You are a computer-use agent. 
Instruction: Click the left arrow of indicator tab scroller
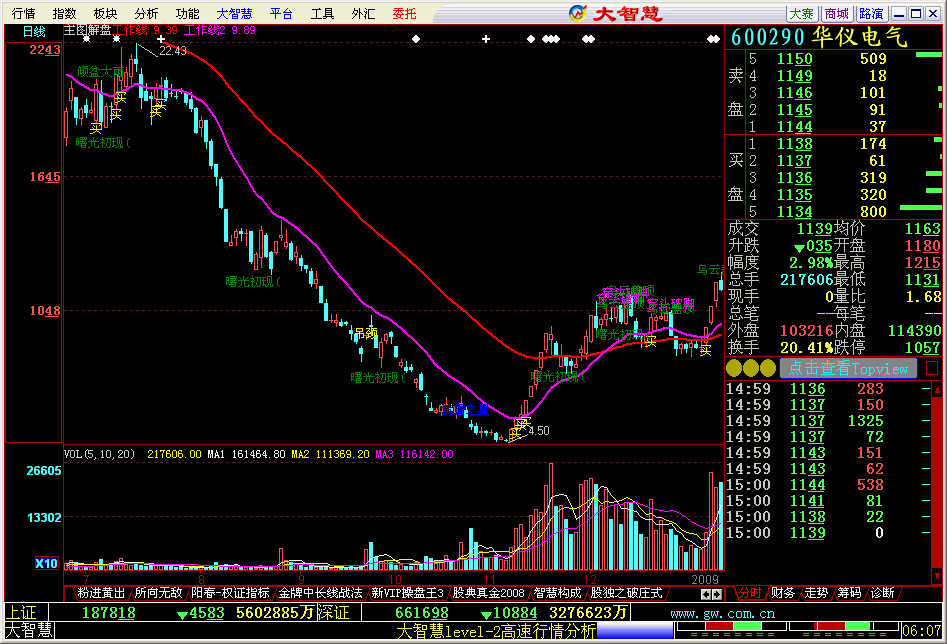click(705, 594)
